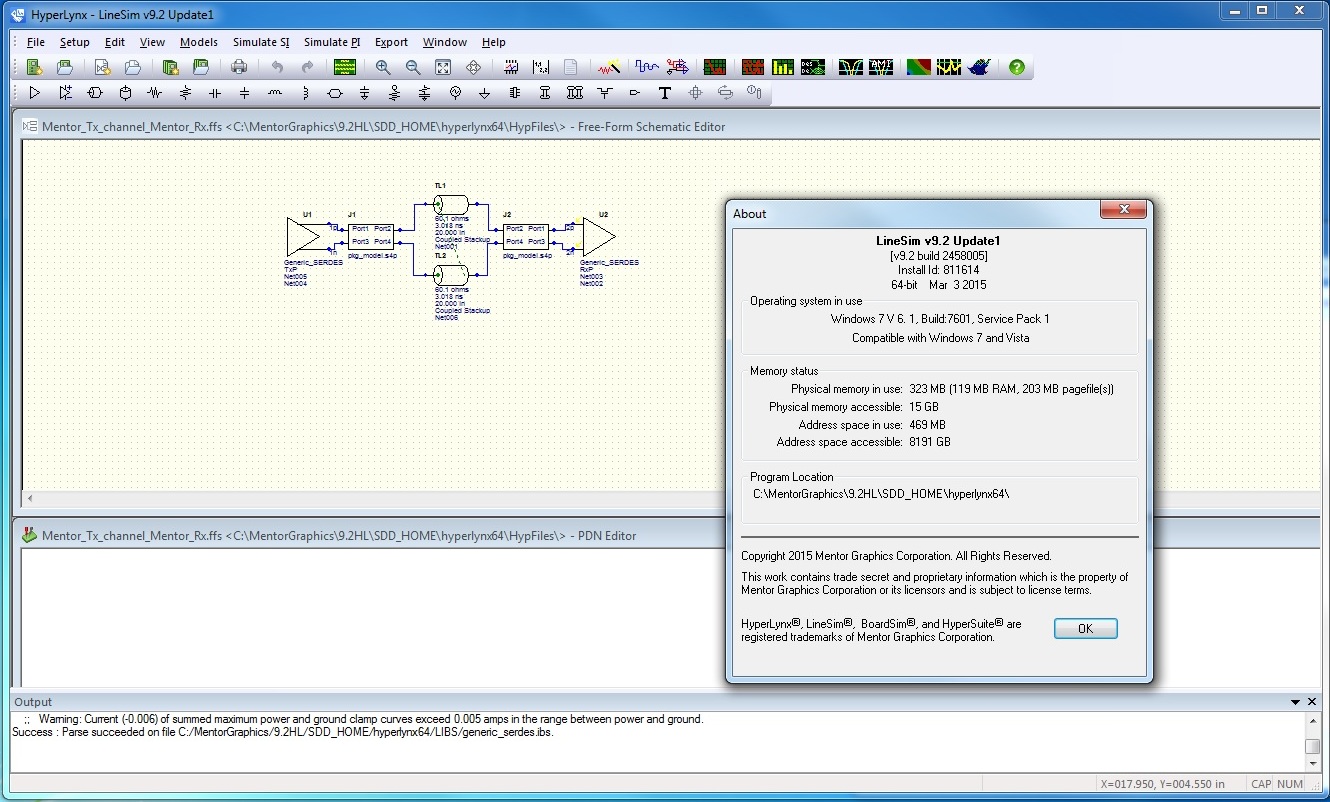Click 'LineSim v9.2 Update1' heading in About
Viewport: 1330px width, 802px height.
(x=938, y=241)
